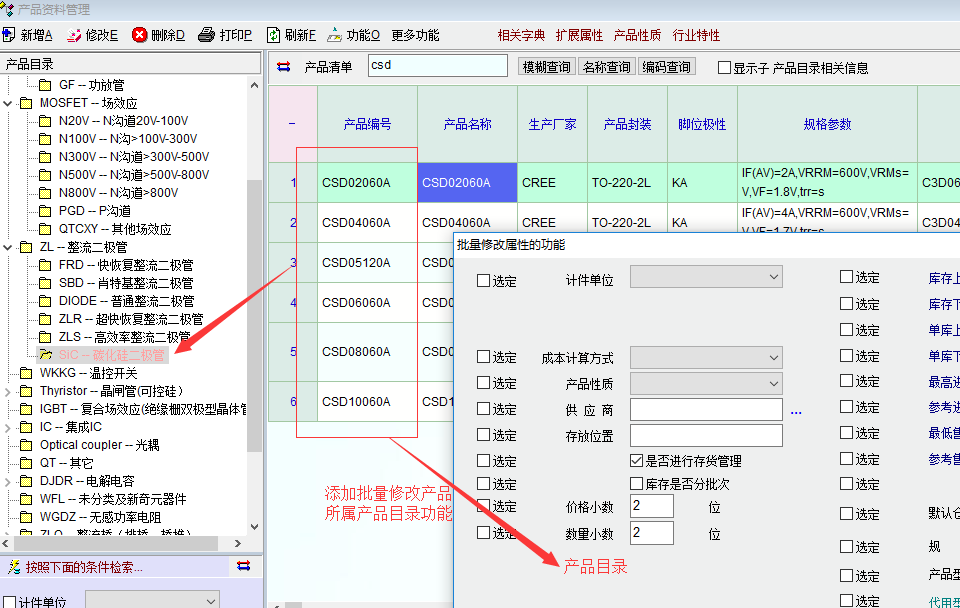Open the 更多功能 menu
Viewport: 960px width, 608px height.
[x=415, y=35]
